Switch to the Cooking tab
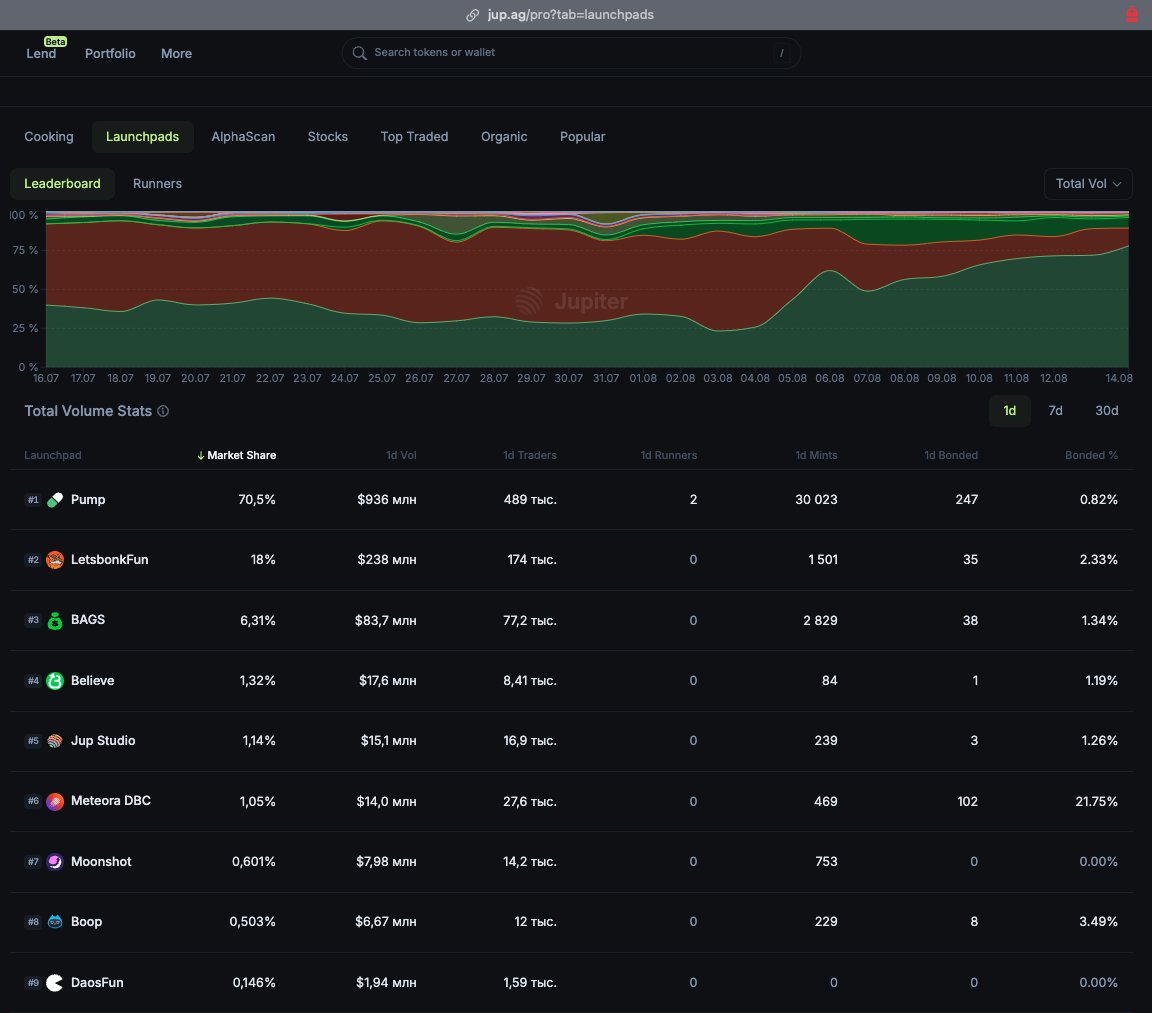The width and height of the screenshot is (1152, 1013). [48, 137]
